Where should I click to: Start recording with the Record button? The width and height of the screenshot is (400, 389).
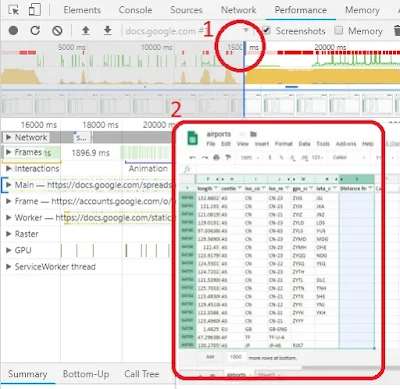pos(13,31)
